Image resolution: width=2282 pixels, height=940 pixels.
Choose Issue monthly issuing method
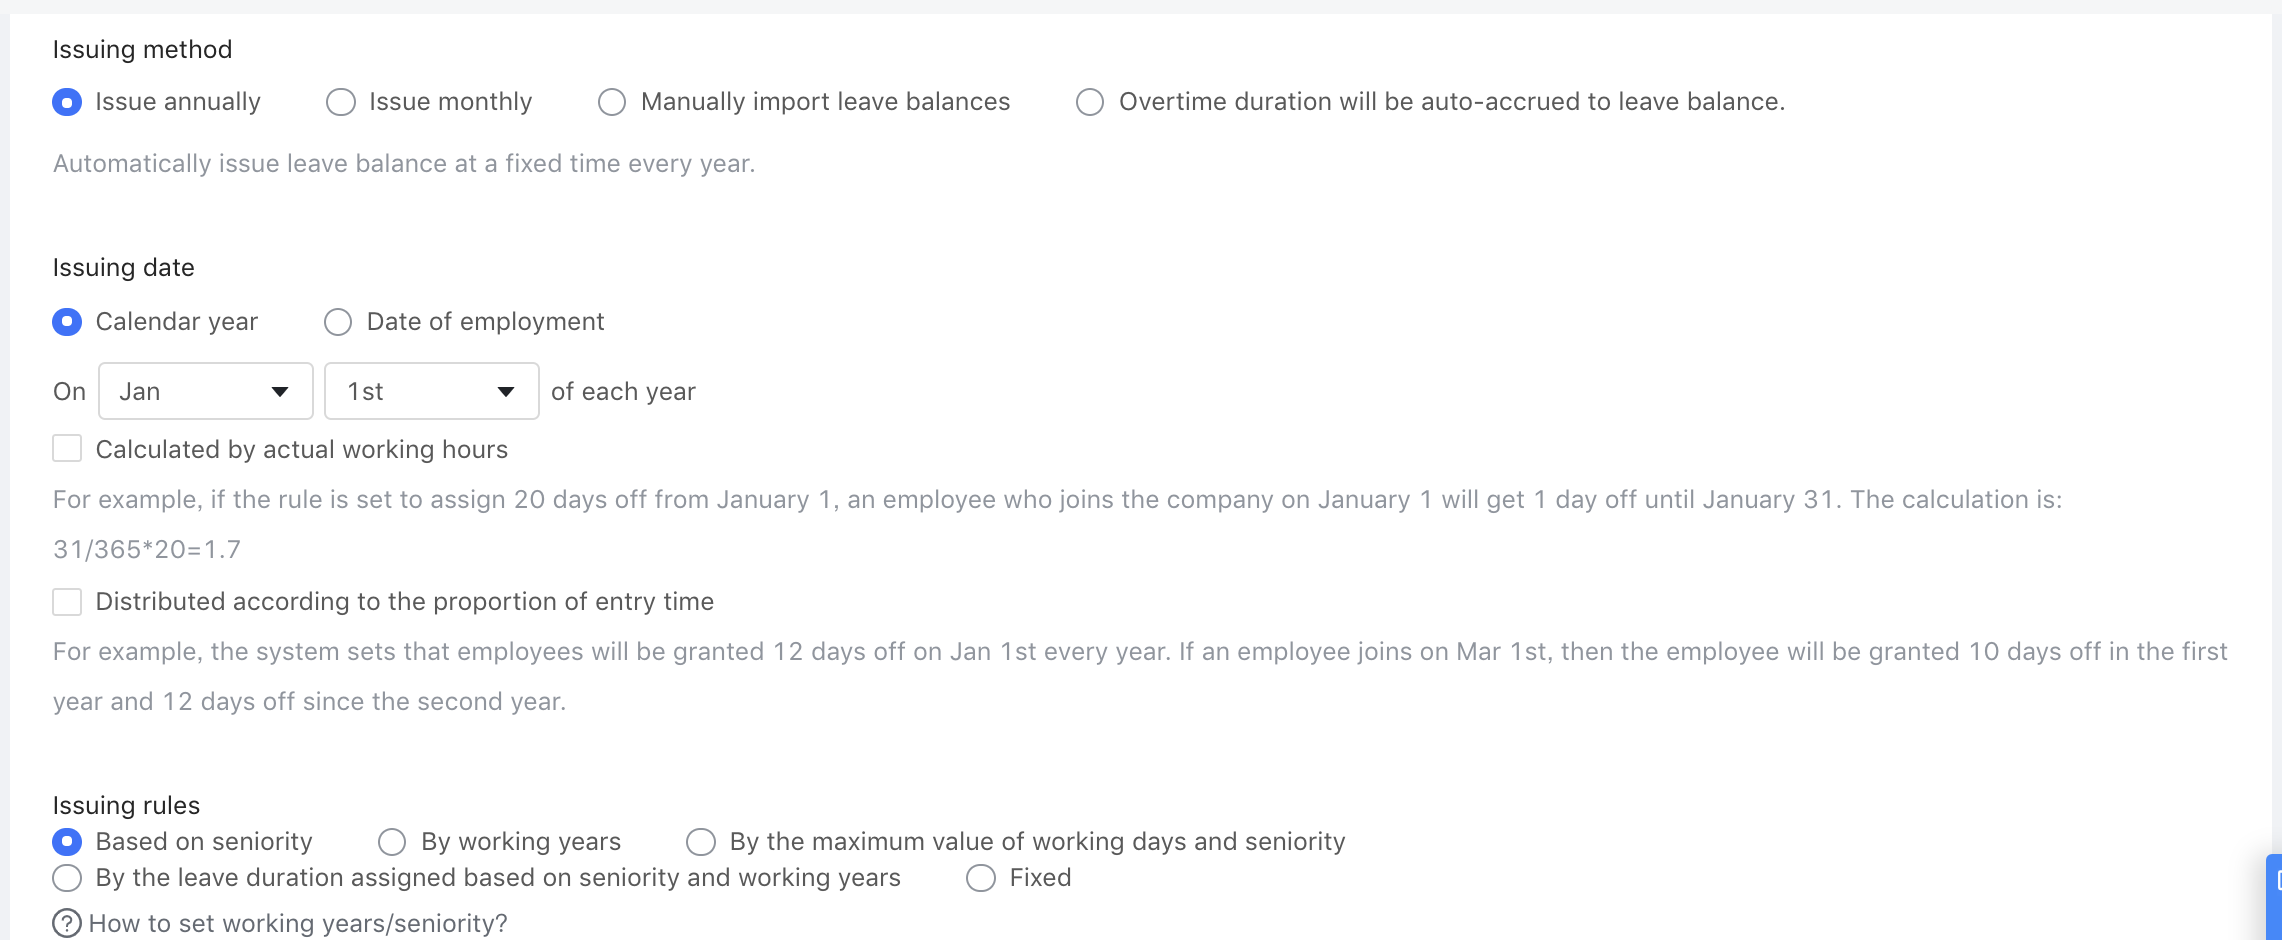[x=341, y=102]
